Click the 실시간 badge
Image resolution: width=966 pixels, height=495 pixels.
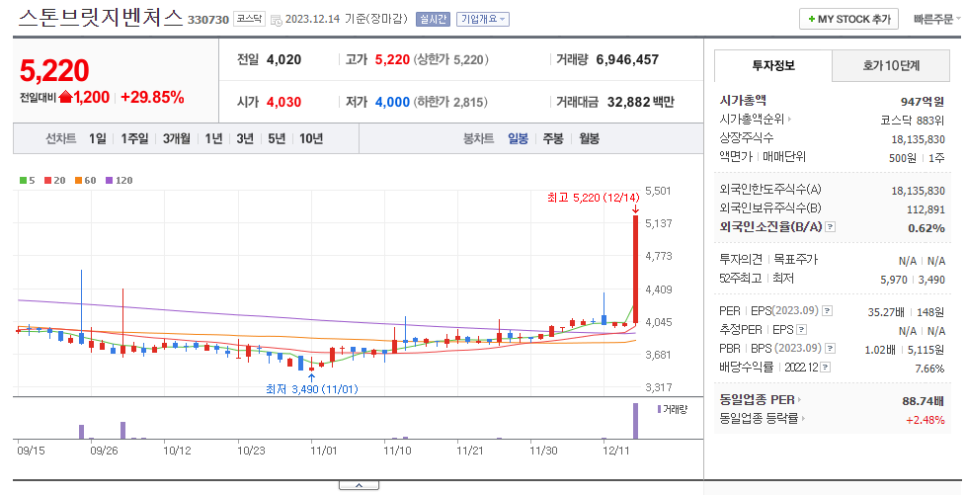[x=433, y=19]
